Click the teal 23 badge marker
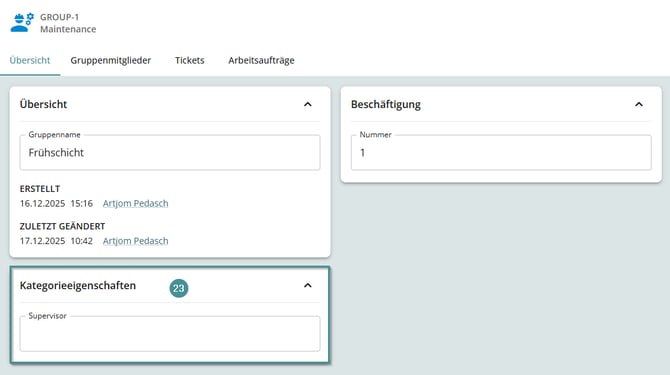This screenshot has width=670, height=375. [x=179, y=288]
